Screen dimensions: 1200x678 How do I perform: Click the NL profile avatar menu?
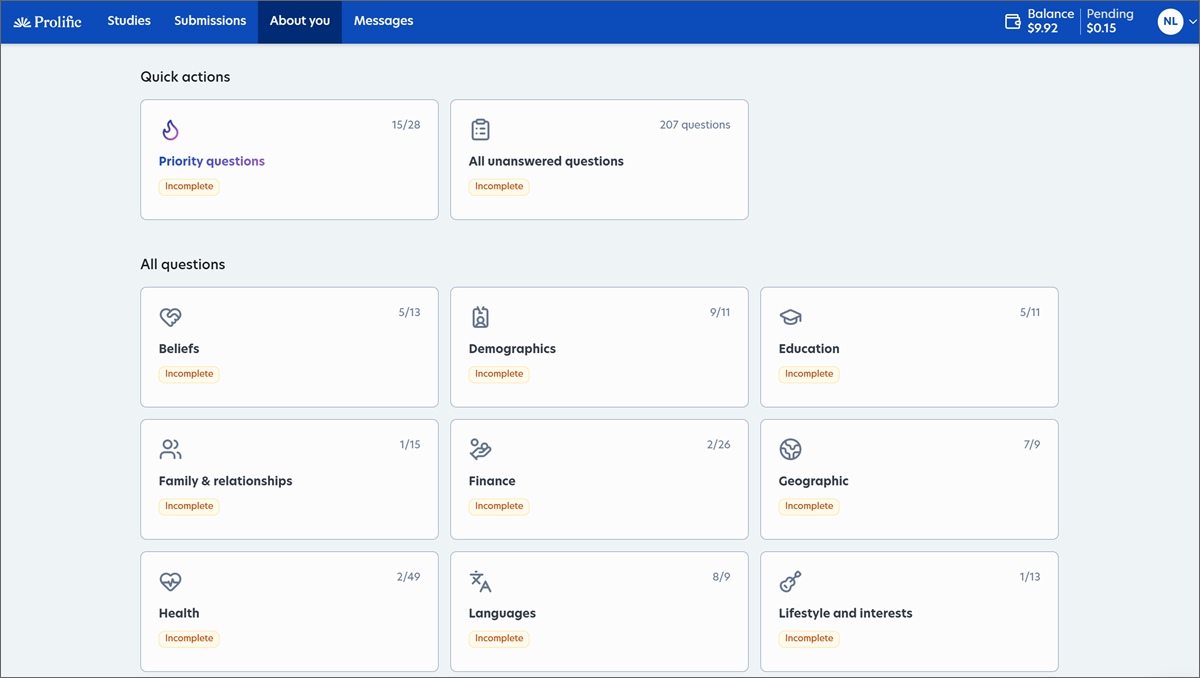[x=1170, y=20]
